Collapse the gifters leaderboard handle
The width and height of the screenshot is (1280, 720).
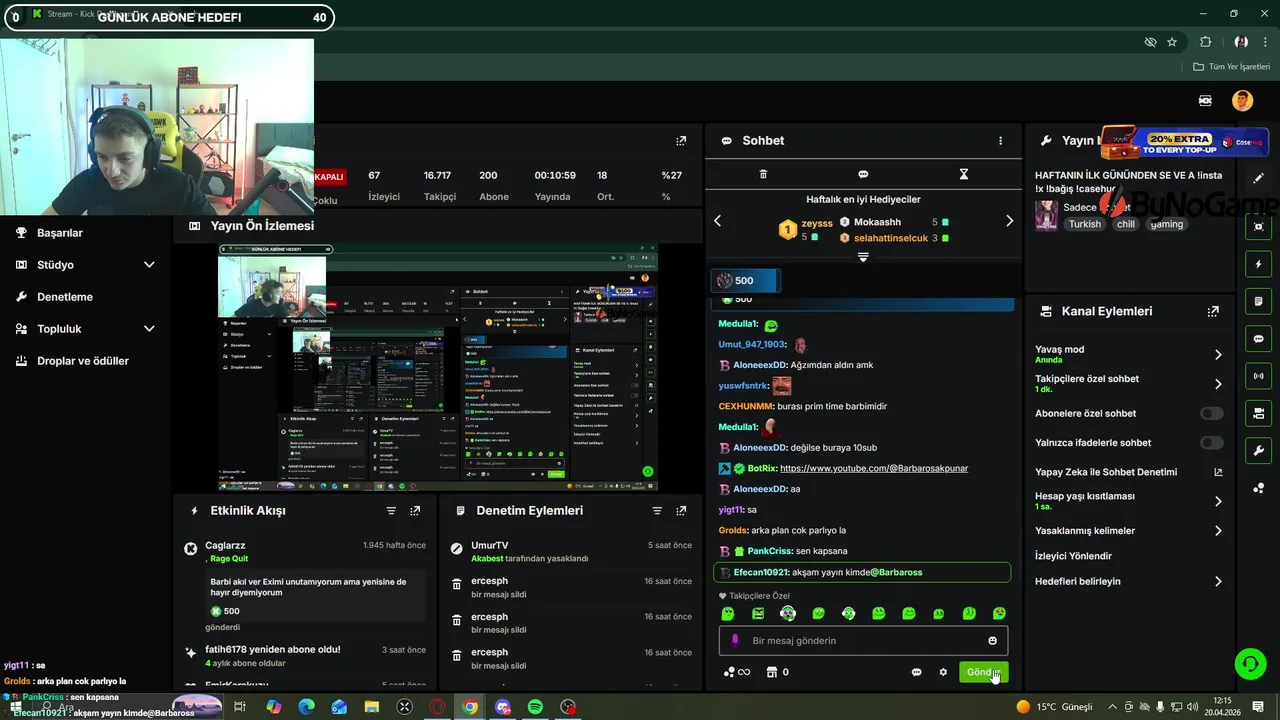(863, 257)
